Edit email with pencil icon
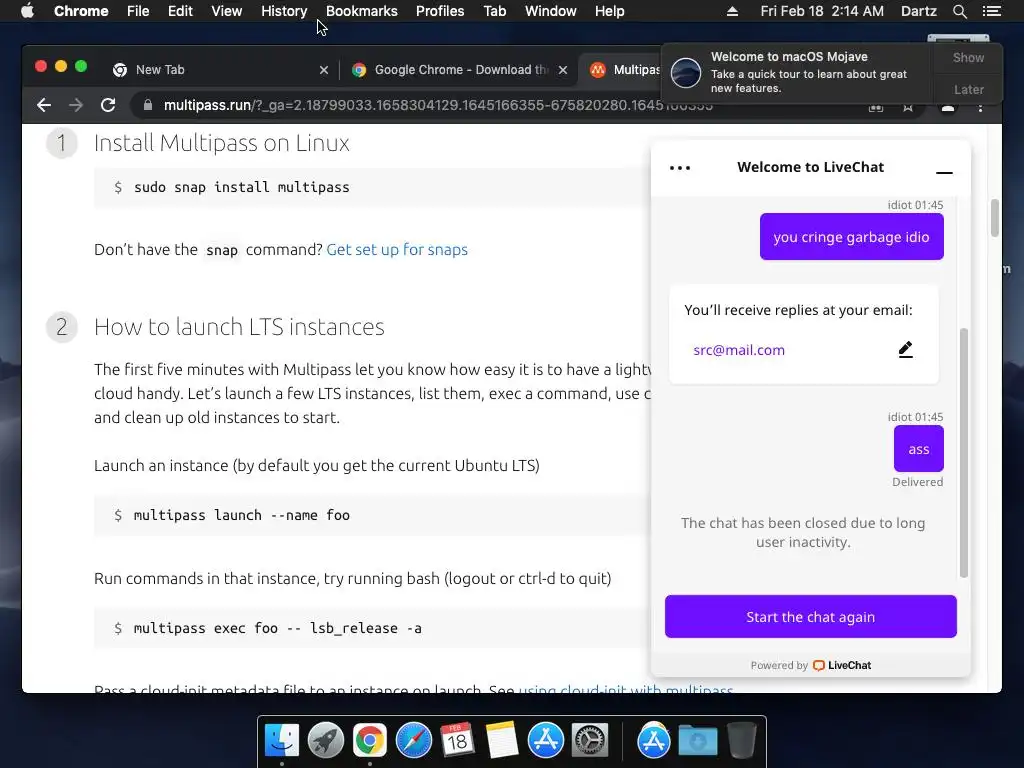Screen dimensions: 1024x768 pos(905,349)
